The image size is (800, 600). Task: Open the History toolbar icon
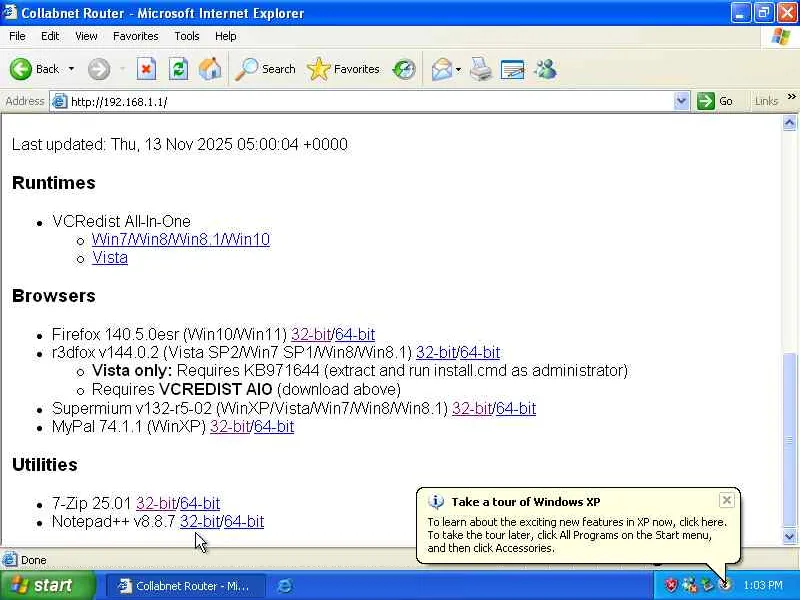[404, 69]
